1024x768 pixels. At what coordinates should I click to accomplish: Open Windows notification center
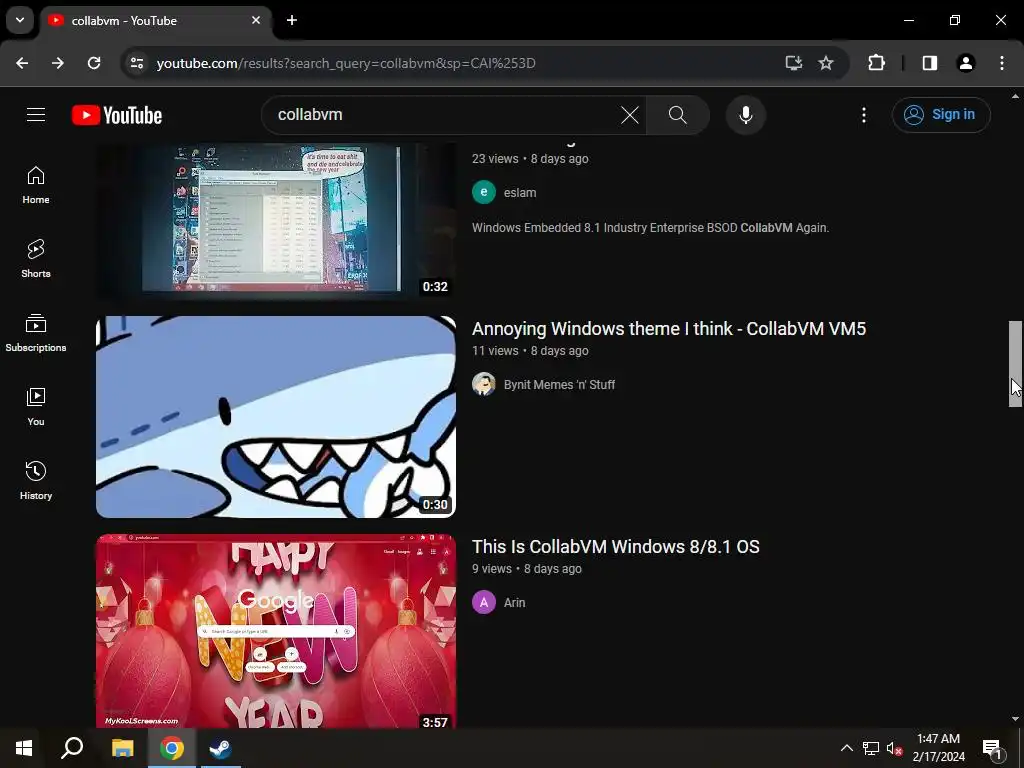991,748
